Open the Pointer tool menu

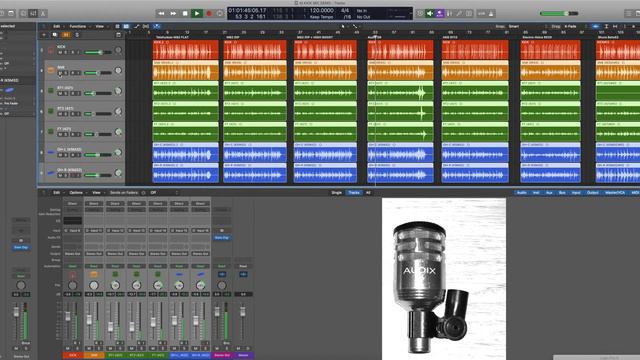343,26
